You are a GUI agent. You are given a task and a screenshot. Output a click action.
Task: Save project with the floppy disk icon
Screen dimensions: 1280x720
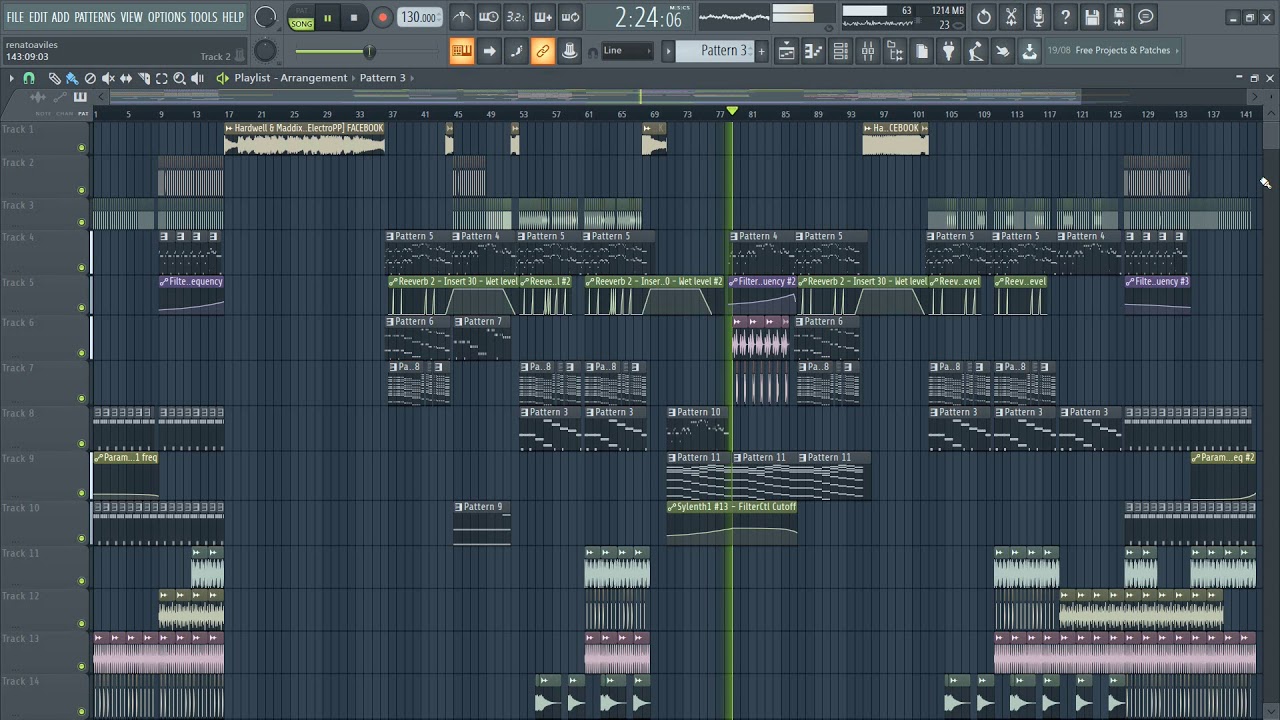click(1092, 16)
